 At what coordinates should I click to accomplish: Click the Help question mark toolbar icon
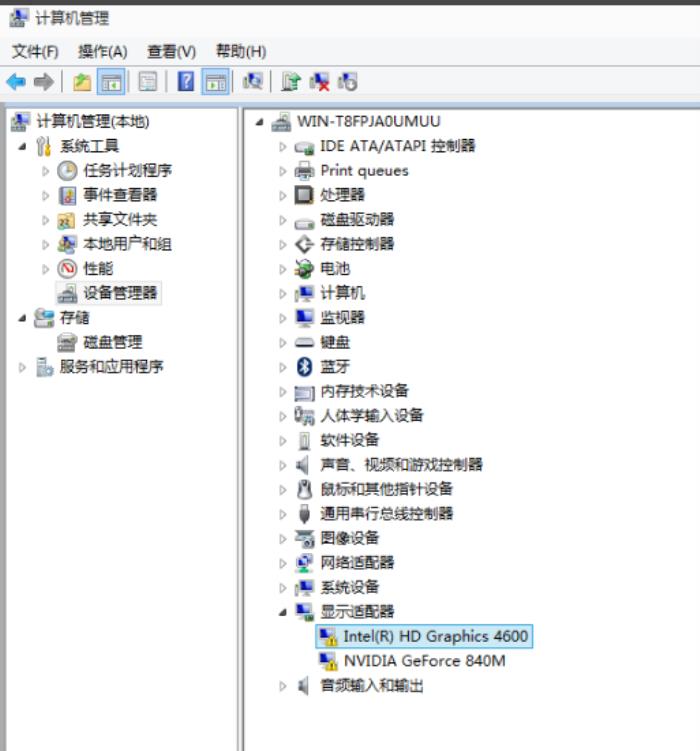click(x=186, y=82)
